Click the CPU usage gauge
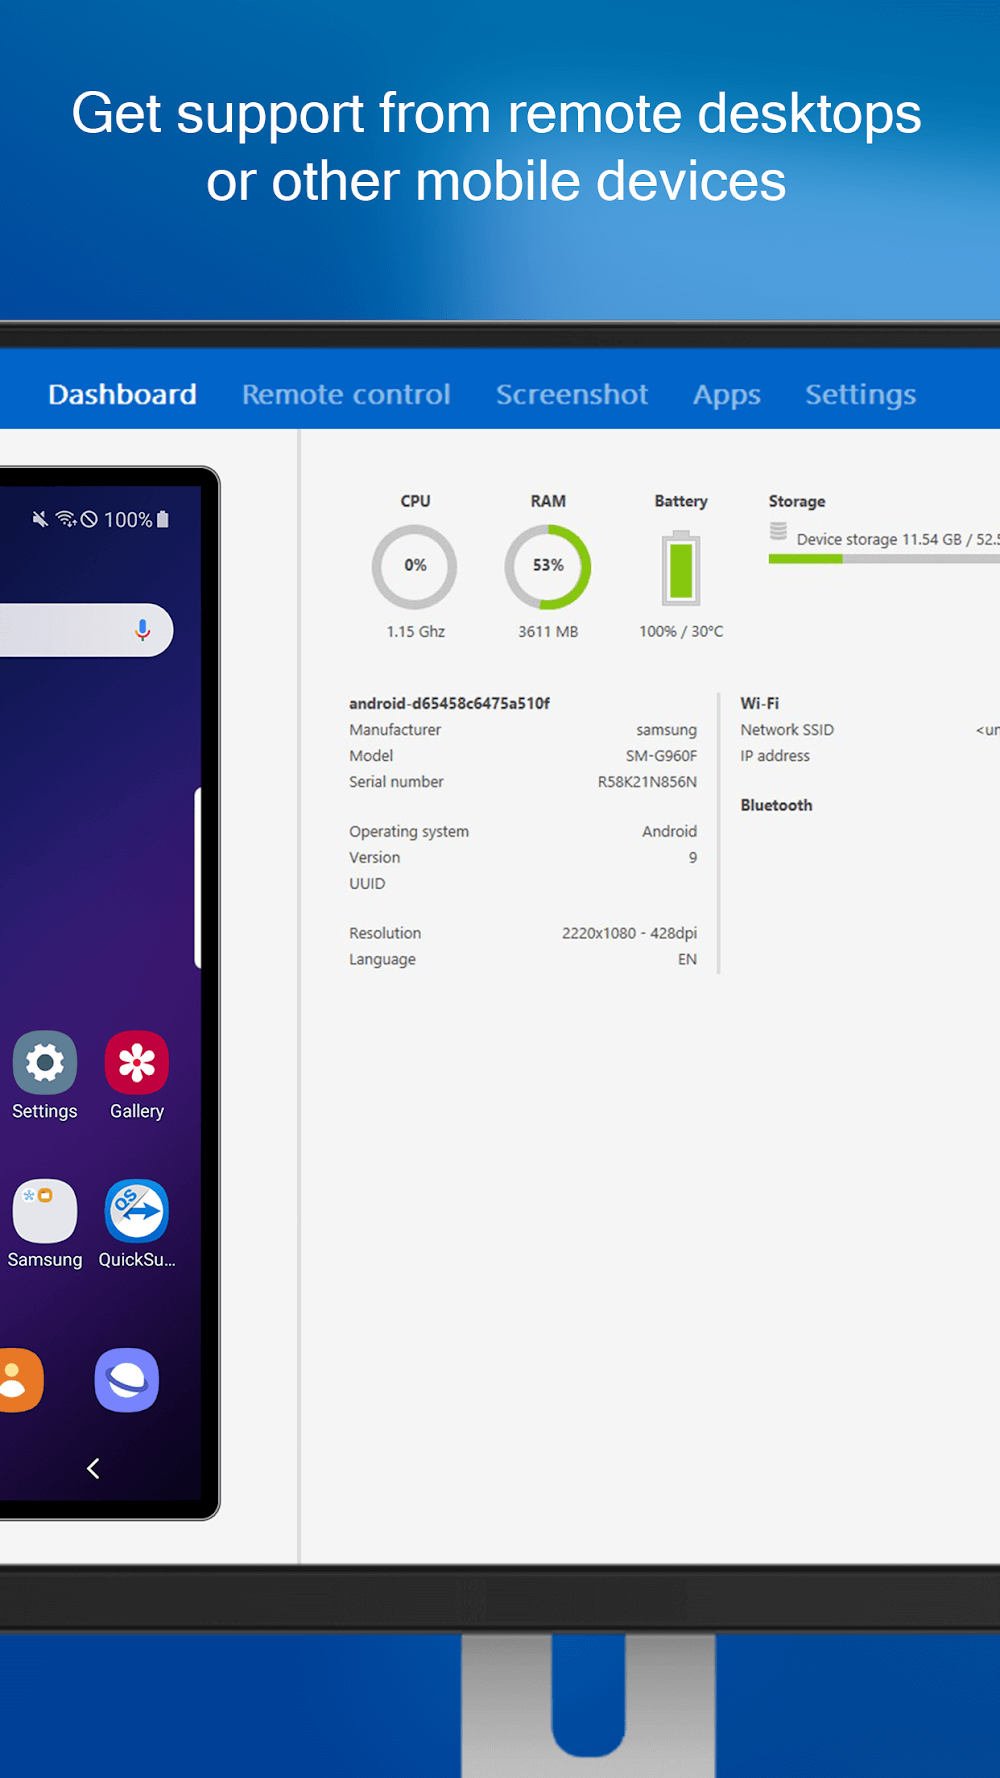The image size is (1000, 1778). (415, 567)
